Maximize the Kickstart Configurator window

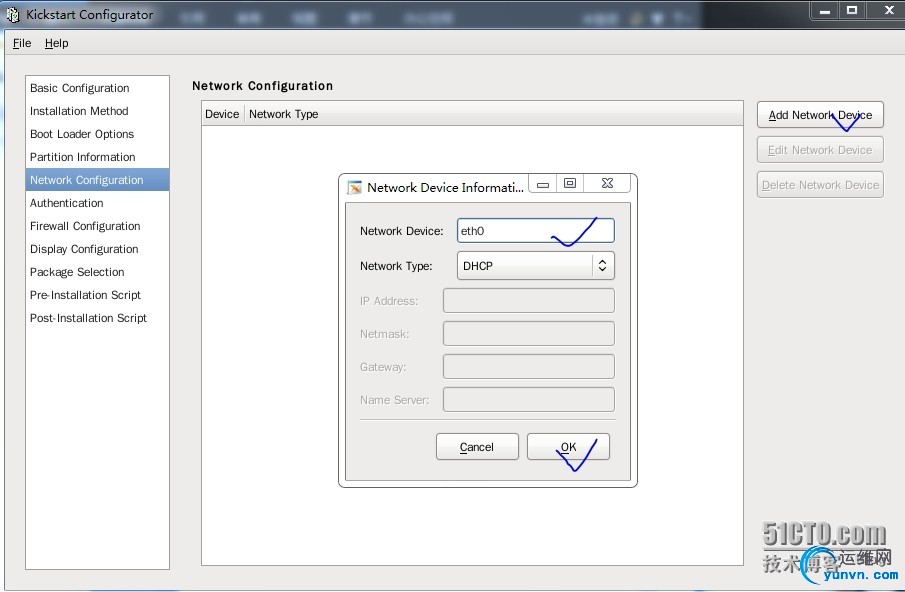point(852,10)
